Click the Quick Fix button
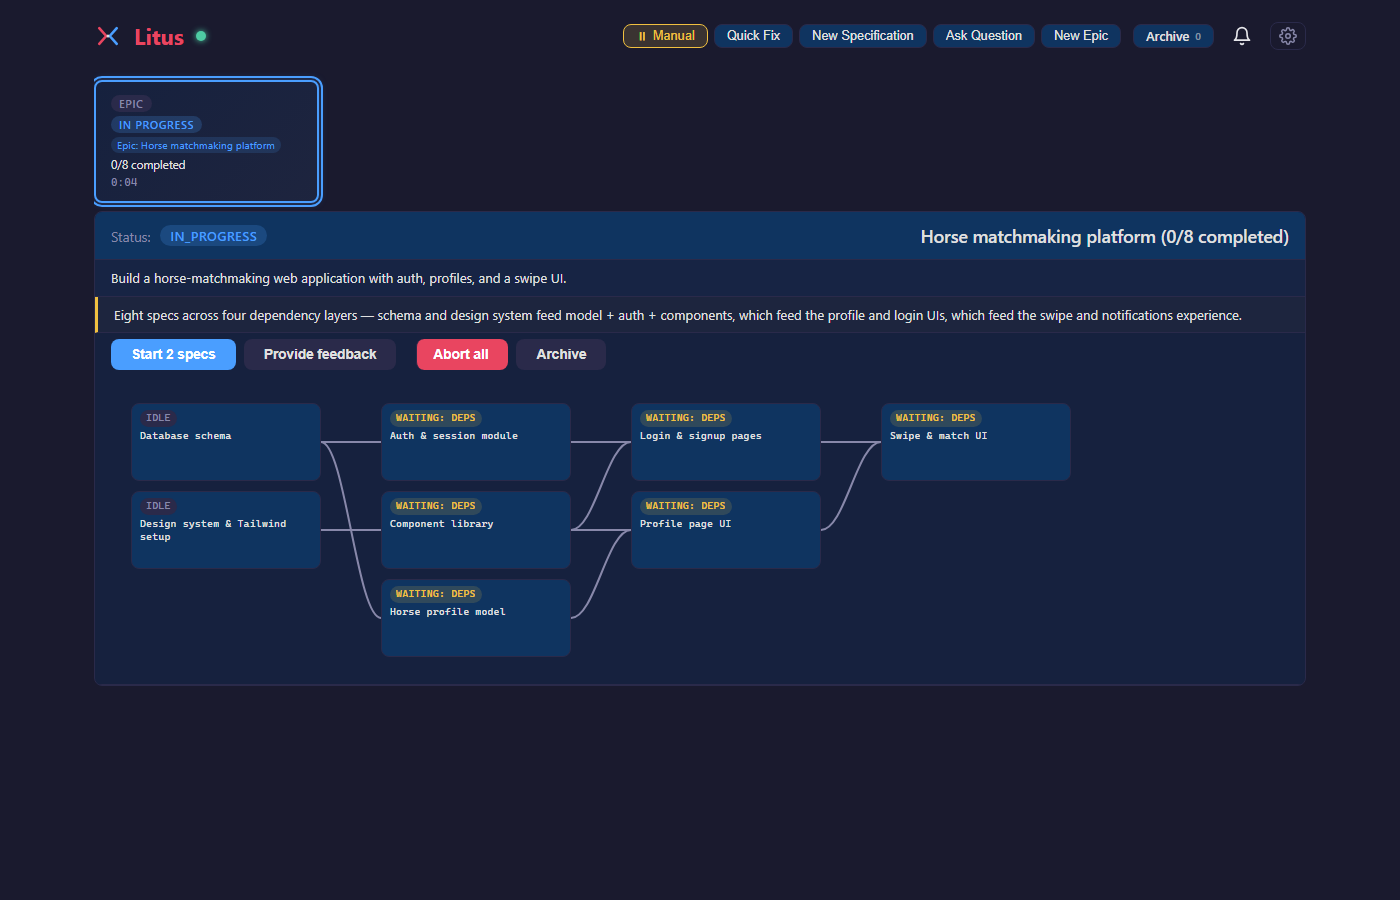The image size is (1400, 900). (753, 36)
